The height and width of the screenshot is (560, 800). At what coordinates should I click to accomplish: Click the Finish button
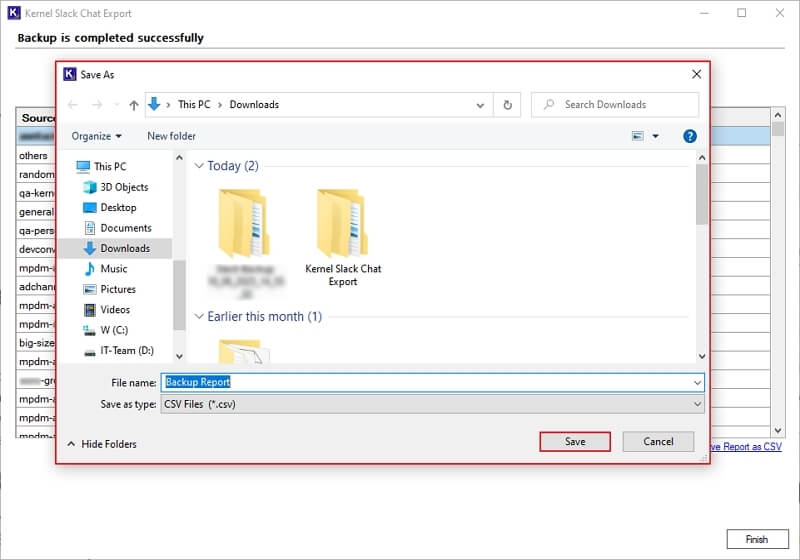[x=757, y=539]
